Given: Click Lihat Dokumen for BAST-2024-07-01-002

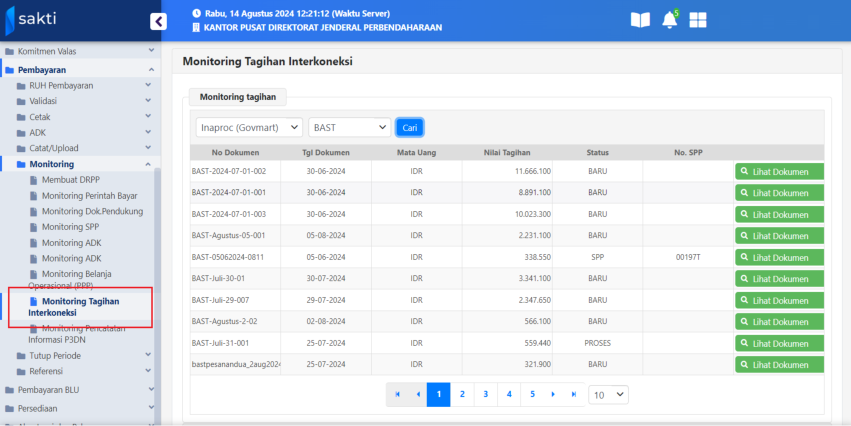Looking at the screenshot, I should pos(779,171).
